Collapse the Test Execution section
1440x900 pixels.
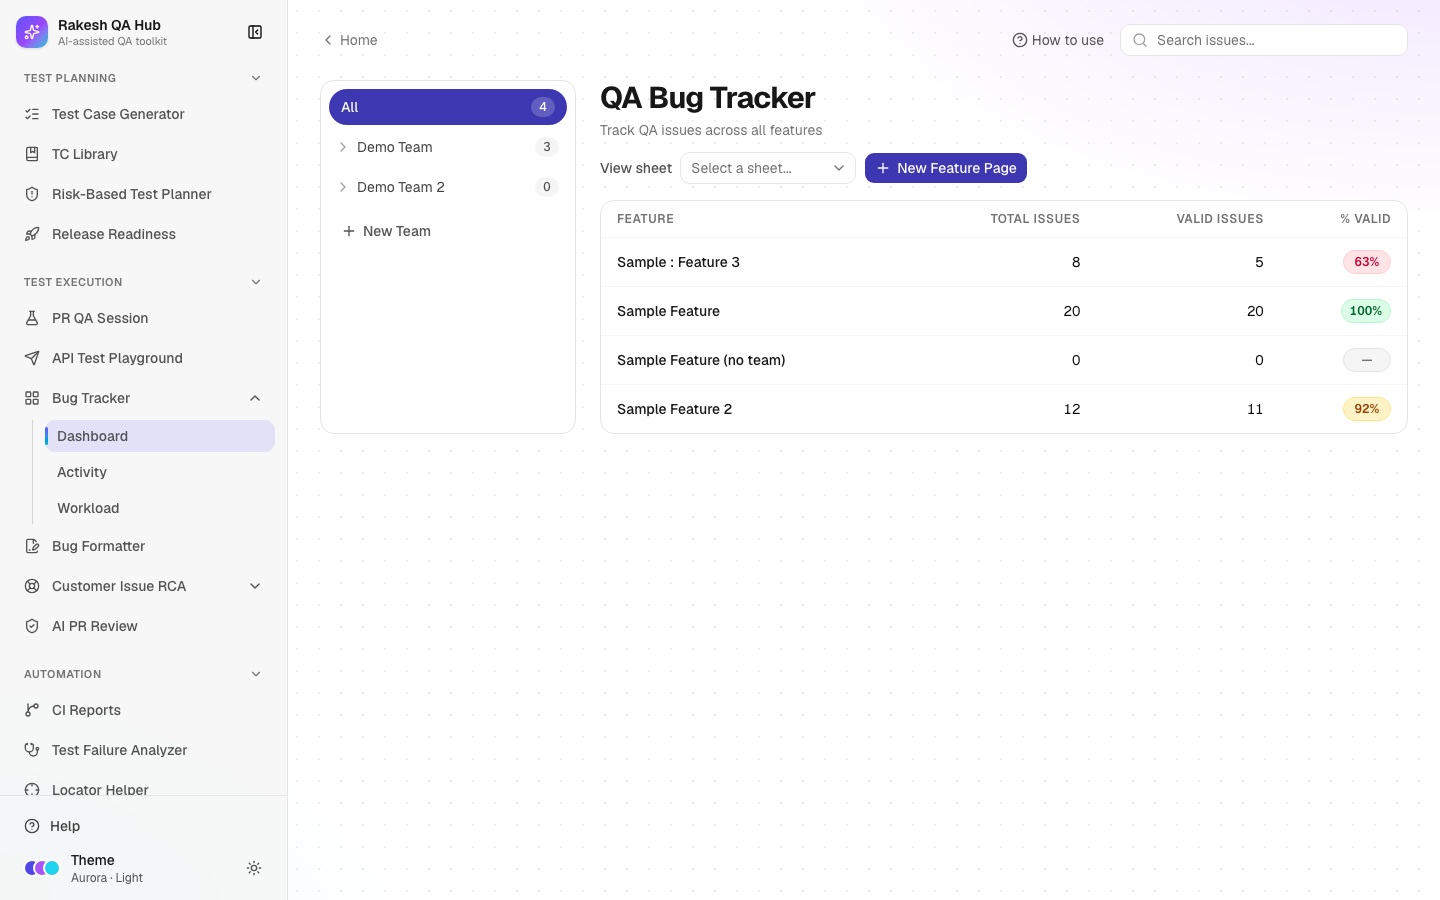pyautogui.click(x=256, y=282)
